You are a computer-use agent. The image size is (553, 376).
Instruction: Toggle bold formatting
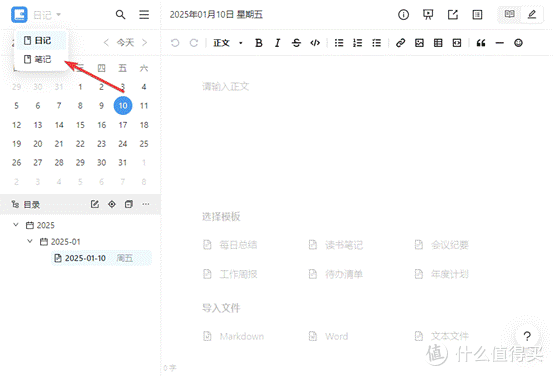coord(259,43)
